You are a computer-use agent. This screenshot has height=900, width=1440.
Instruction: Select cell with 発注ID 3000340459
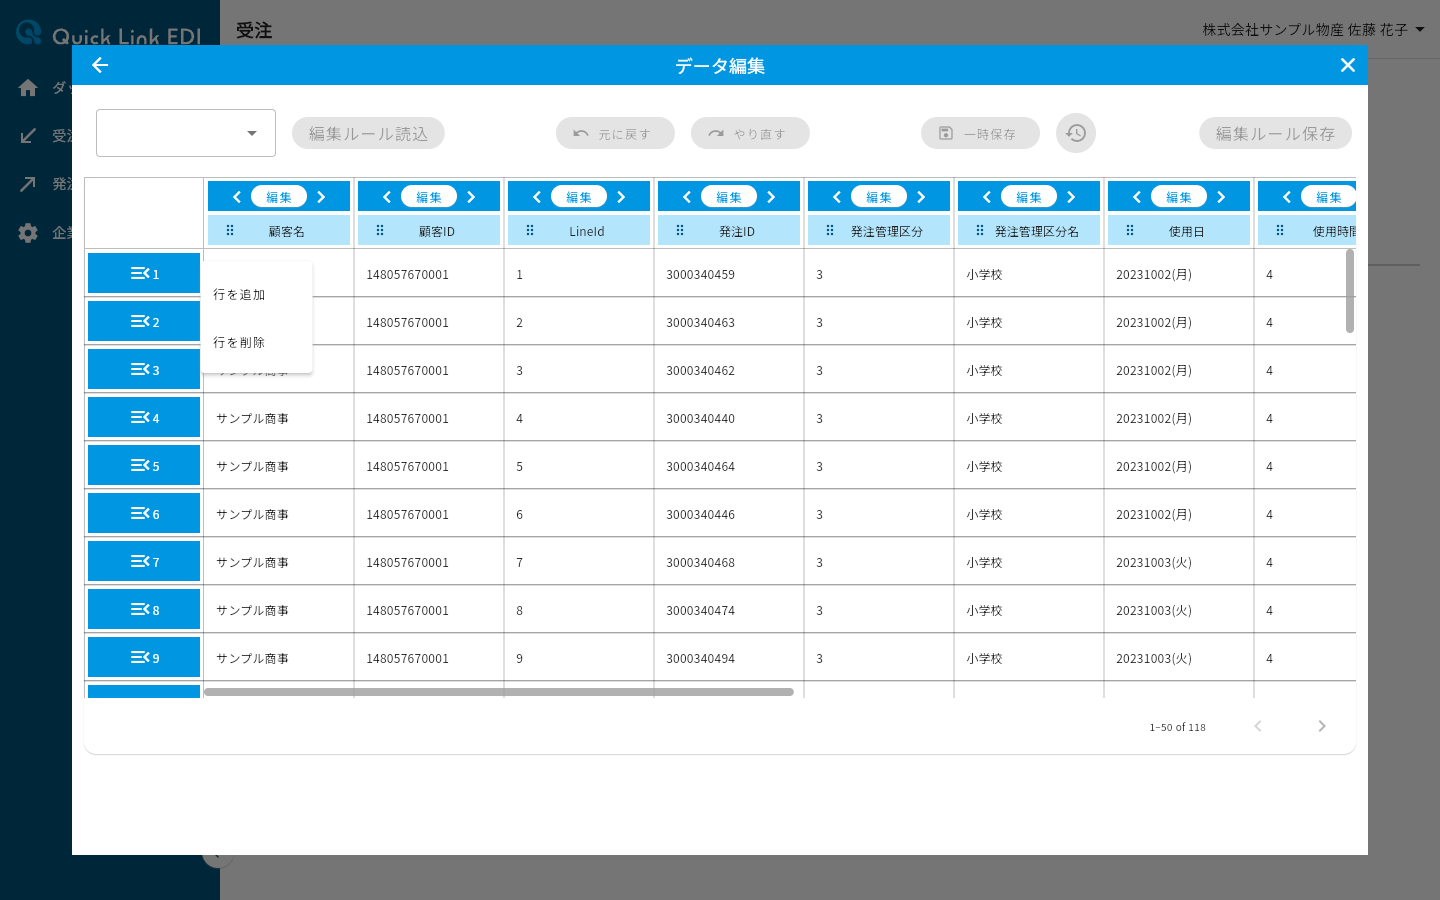click(729, 274)
